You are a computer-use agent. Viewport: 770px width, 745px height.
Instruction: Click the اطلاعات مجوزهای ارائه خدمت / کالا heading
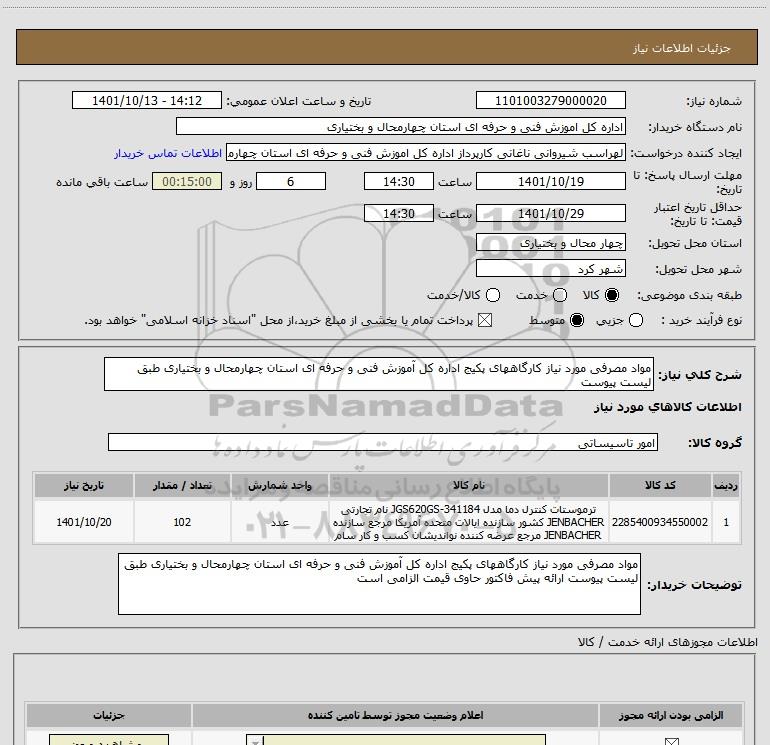tap(668, 642)
